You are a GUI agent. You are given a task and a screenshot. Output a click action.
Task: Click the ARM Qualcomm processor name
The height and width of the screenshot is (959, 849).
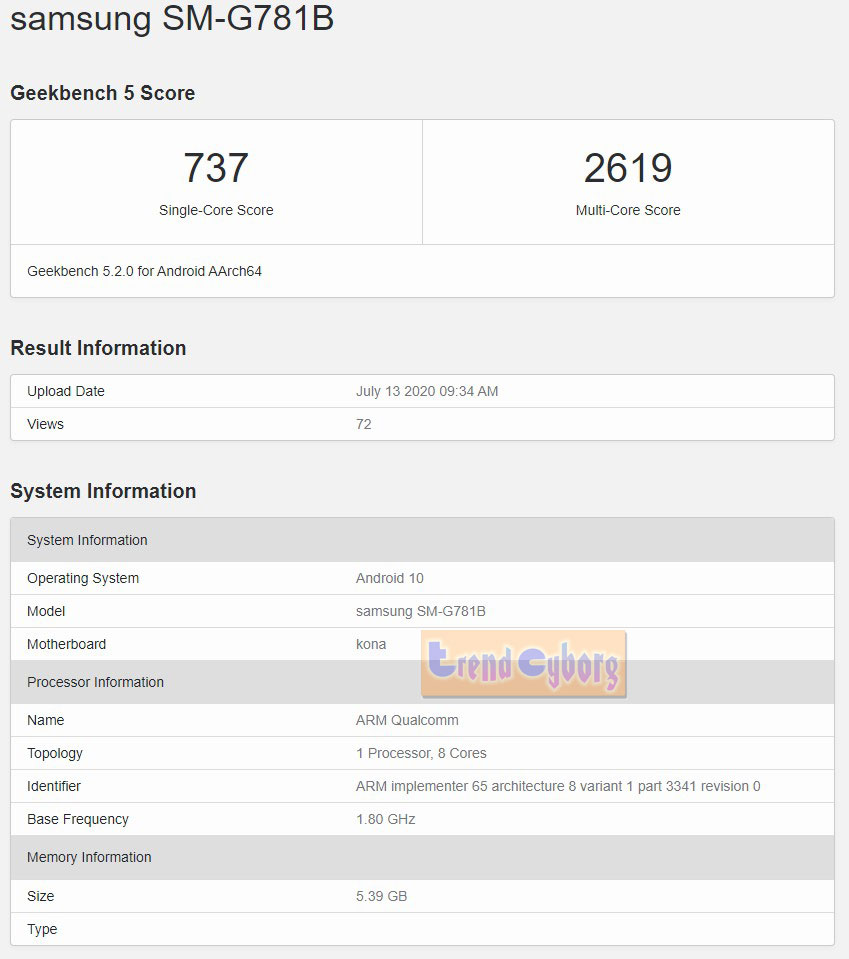point(407,720)
